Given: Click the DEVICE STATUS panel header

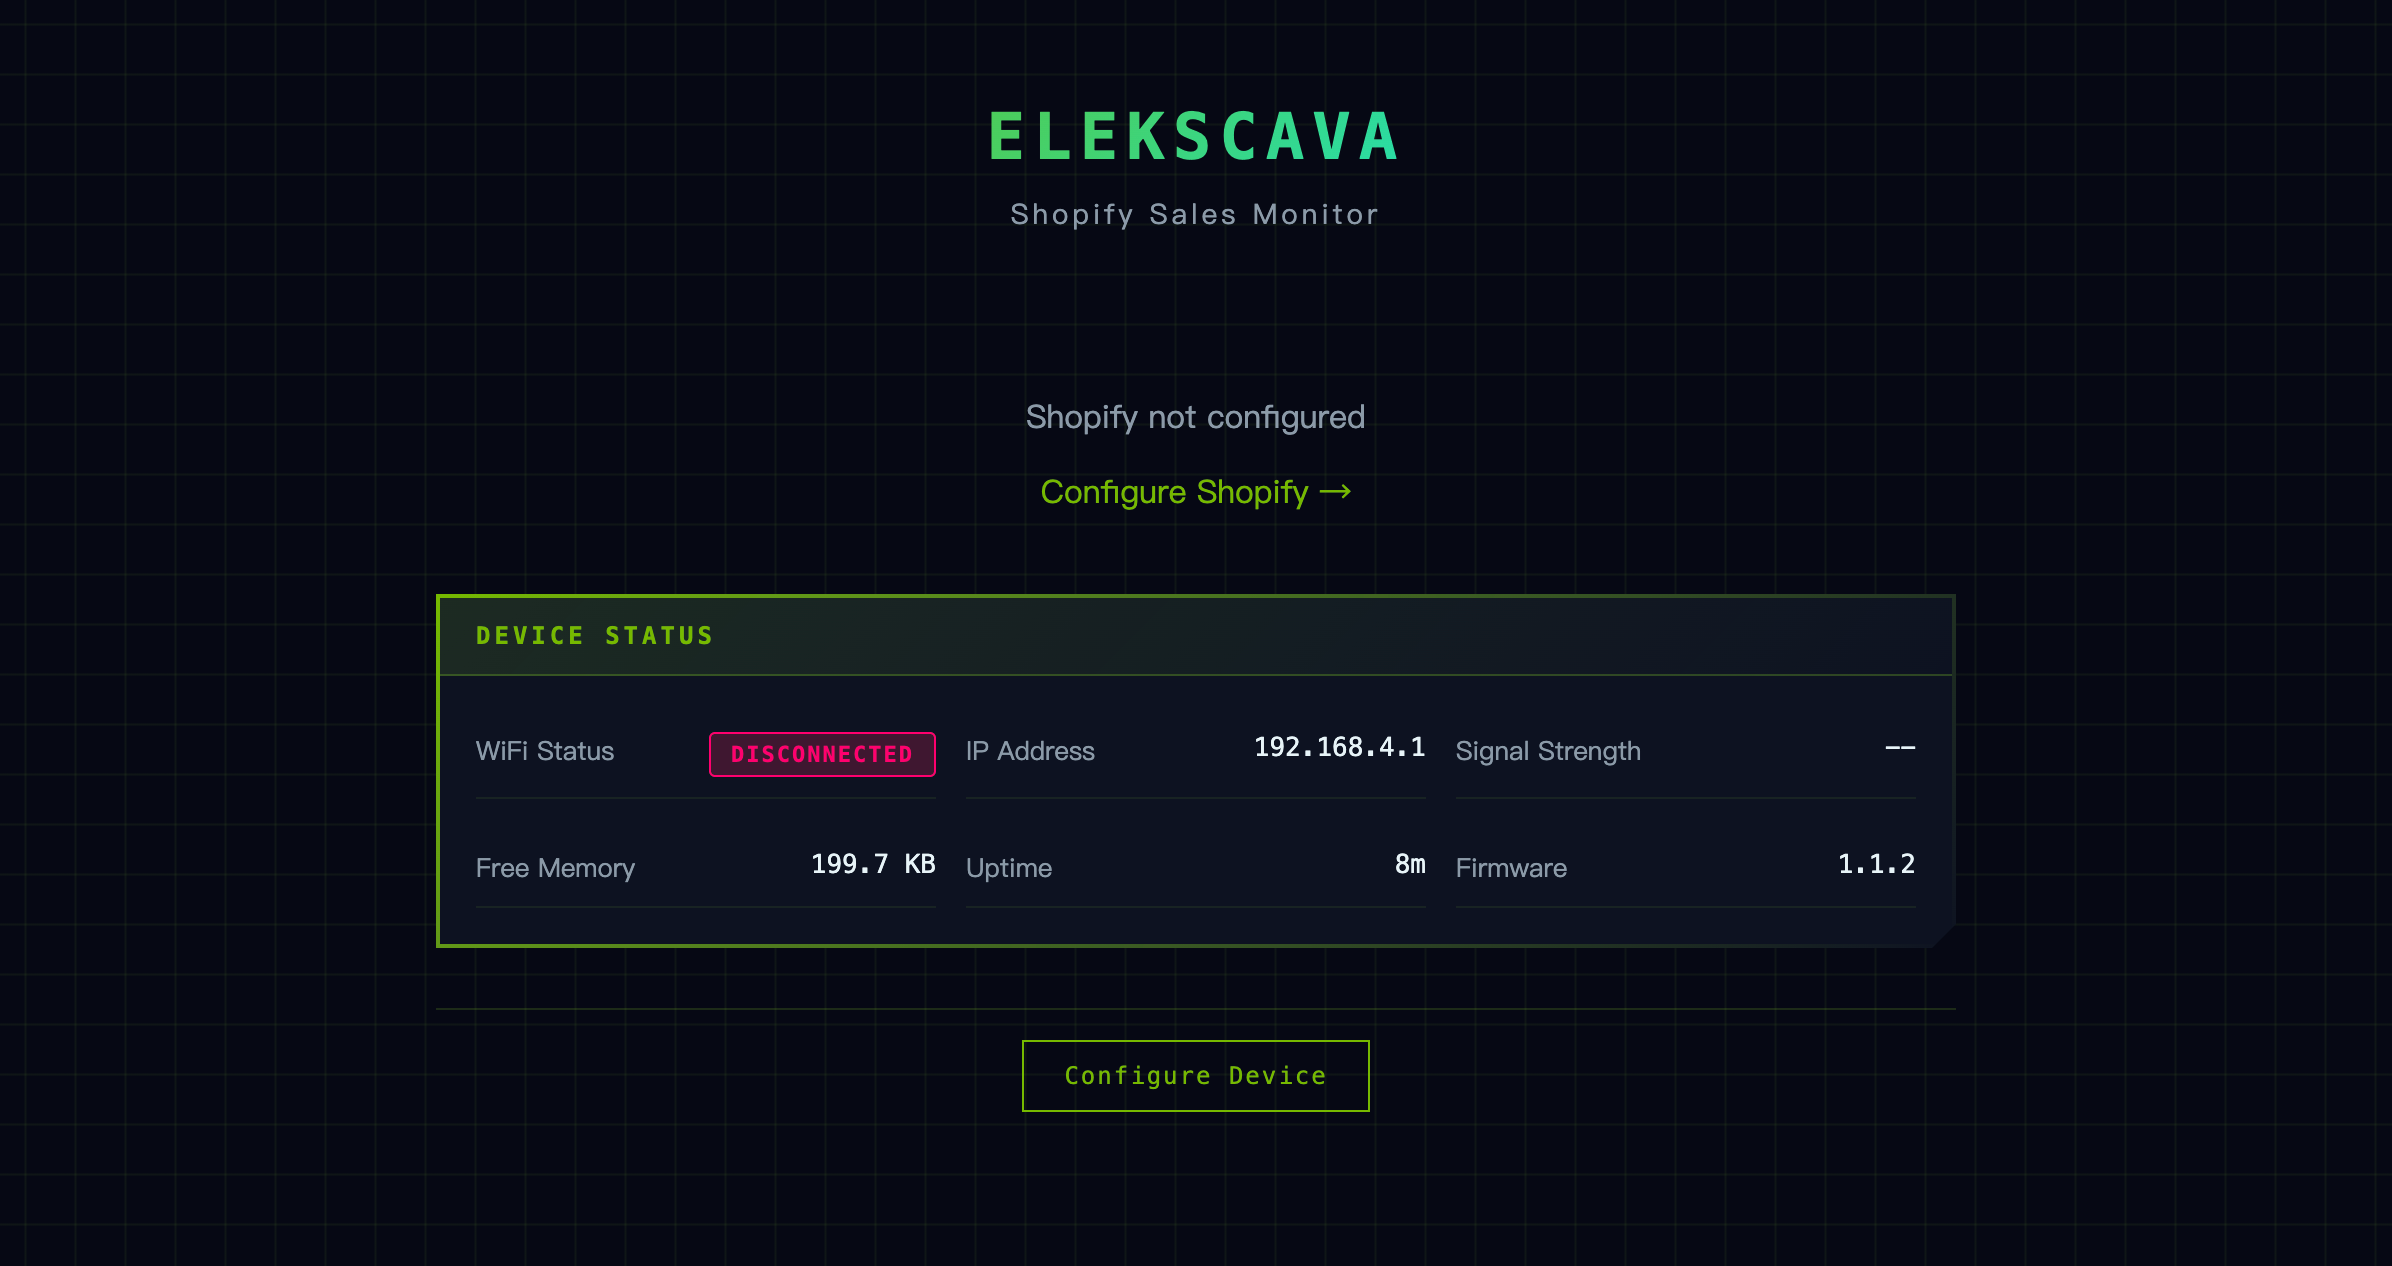Looking at the screenshot, I should tap(595, 635).
